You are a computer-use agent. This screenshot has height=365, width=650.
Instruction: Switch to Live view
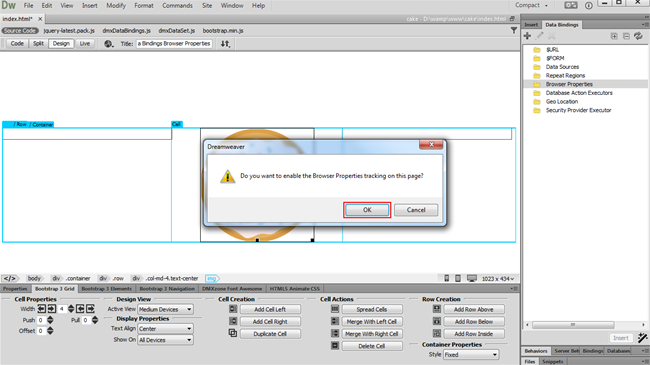pyautogui.click(x=85, y=44)
